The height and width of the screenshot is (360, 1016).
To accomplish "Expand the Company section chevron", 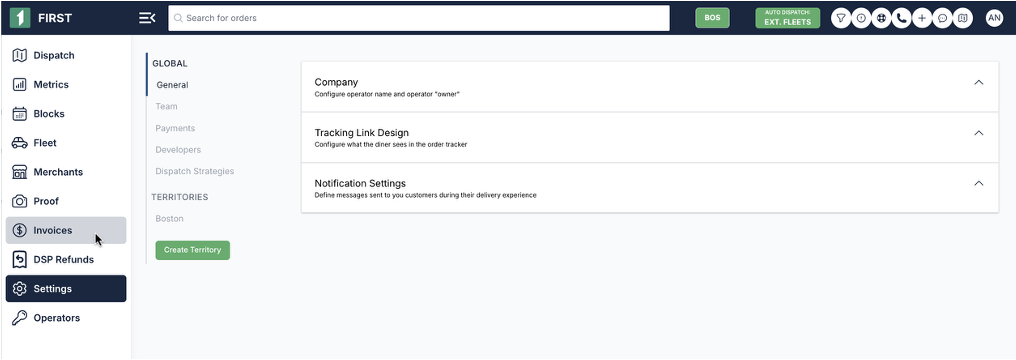I will 979,82.
